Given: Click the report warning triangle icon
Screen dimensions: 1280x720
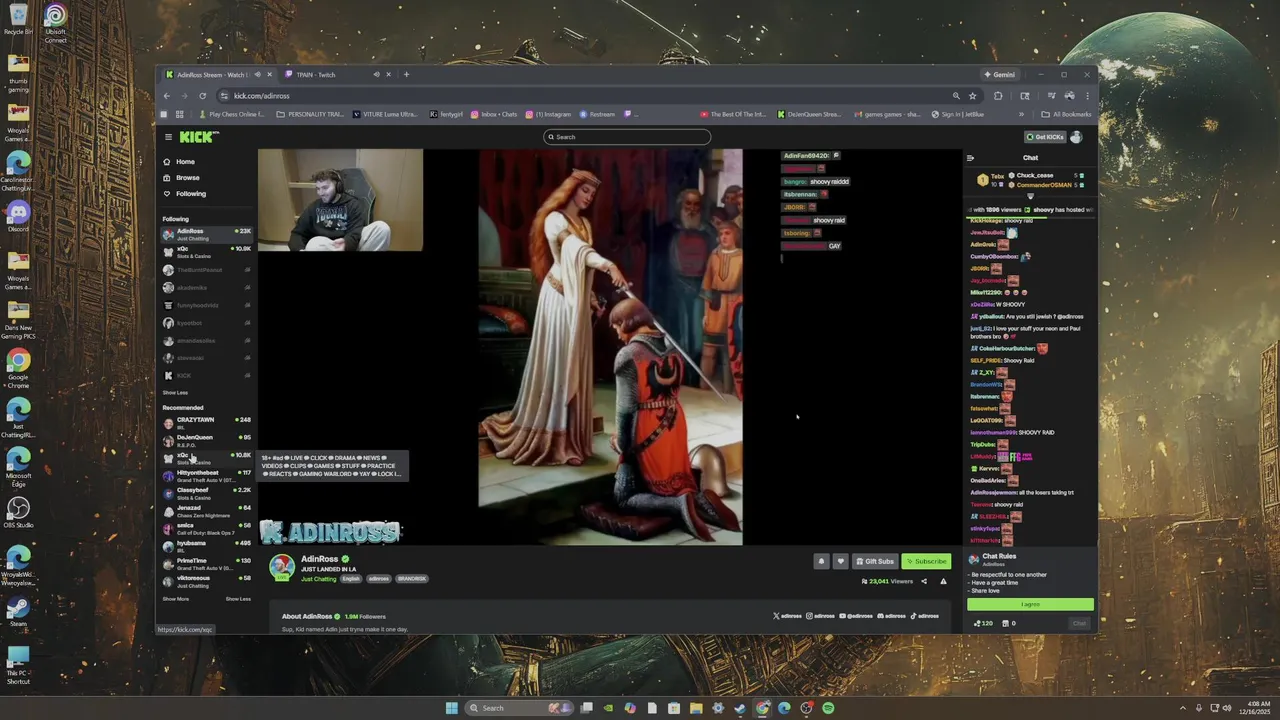Looking at the screenshot, I should point(943,581).
